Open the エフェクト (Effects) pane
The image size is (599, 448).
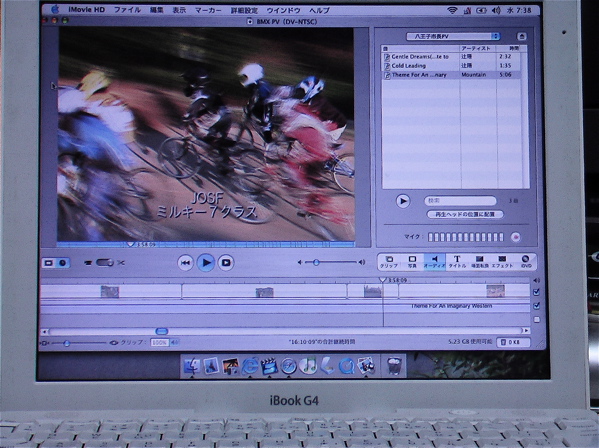point(502,262)
